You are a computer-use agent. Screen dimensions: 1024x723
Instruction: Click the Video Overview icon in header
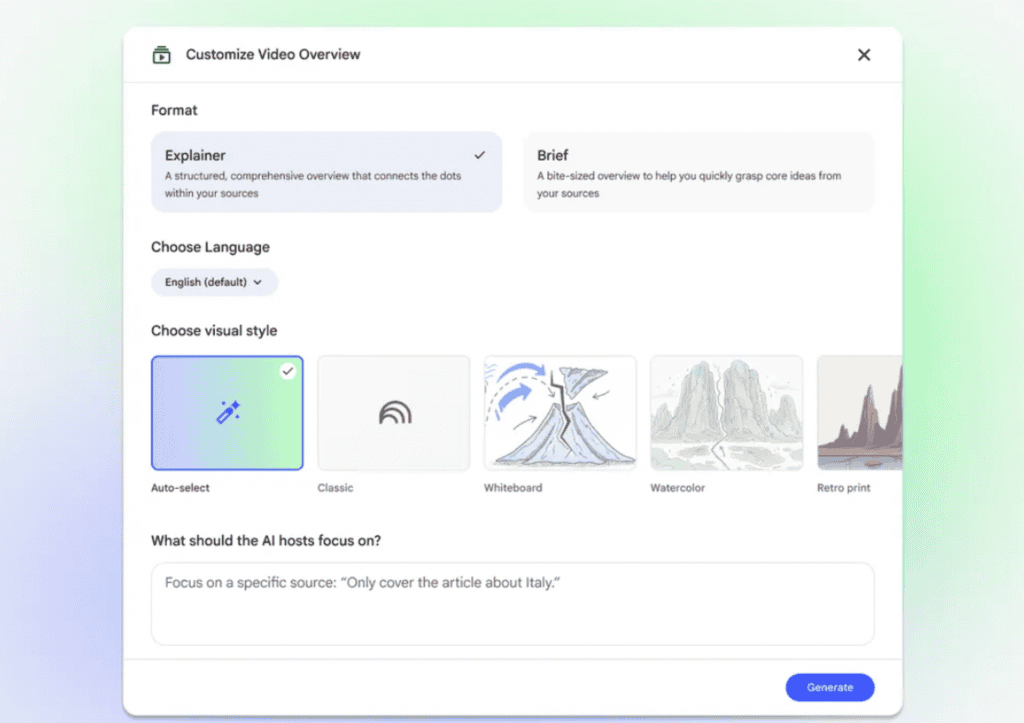tap(161, 55)
